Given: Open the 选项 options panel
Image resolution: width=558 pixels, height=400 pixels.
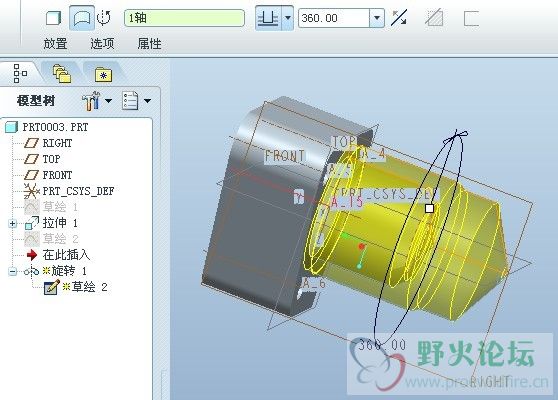Looking at the screenshot, I should [x=102, y=44].
